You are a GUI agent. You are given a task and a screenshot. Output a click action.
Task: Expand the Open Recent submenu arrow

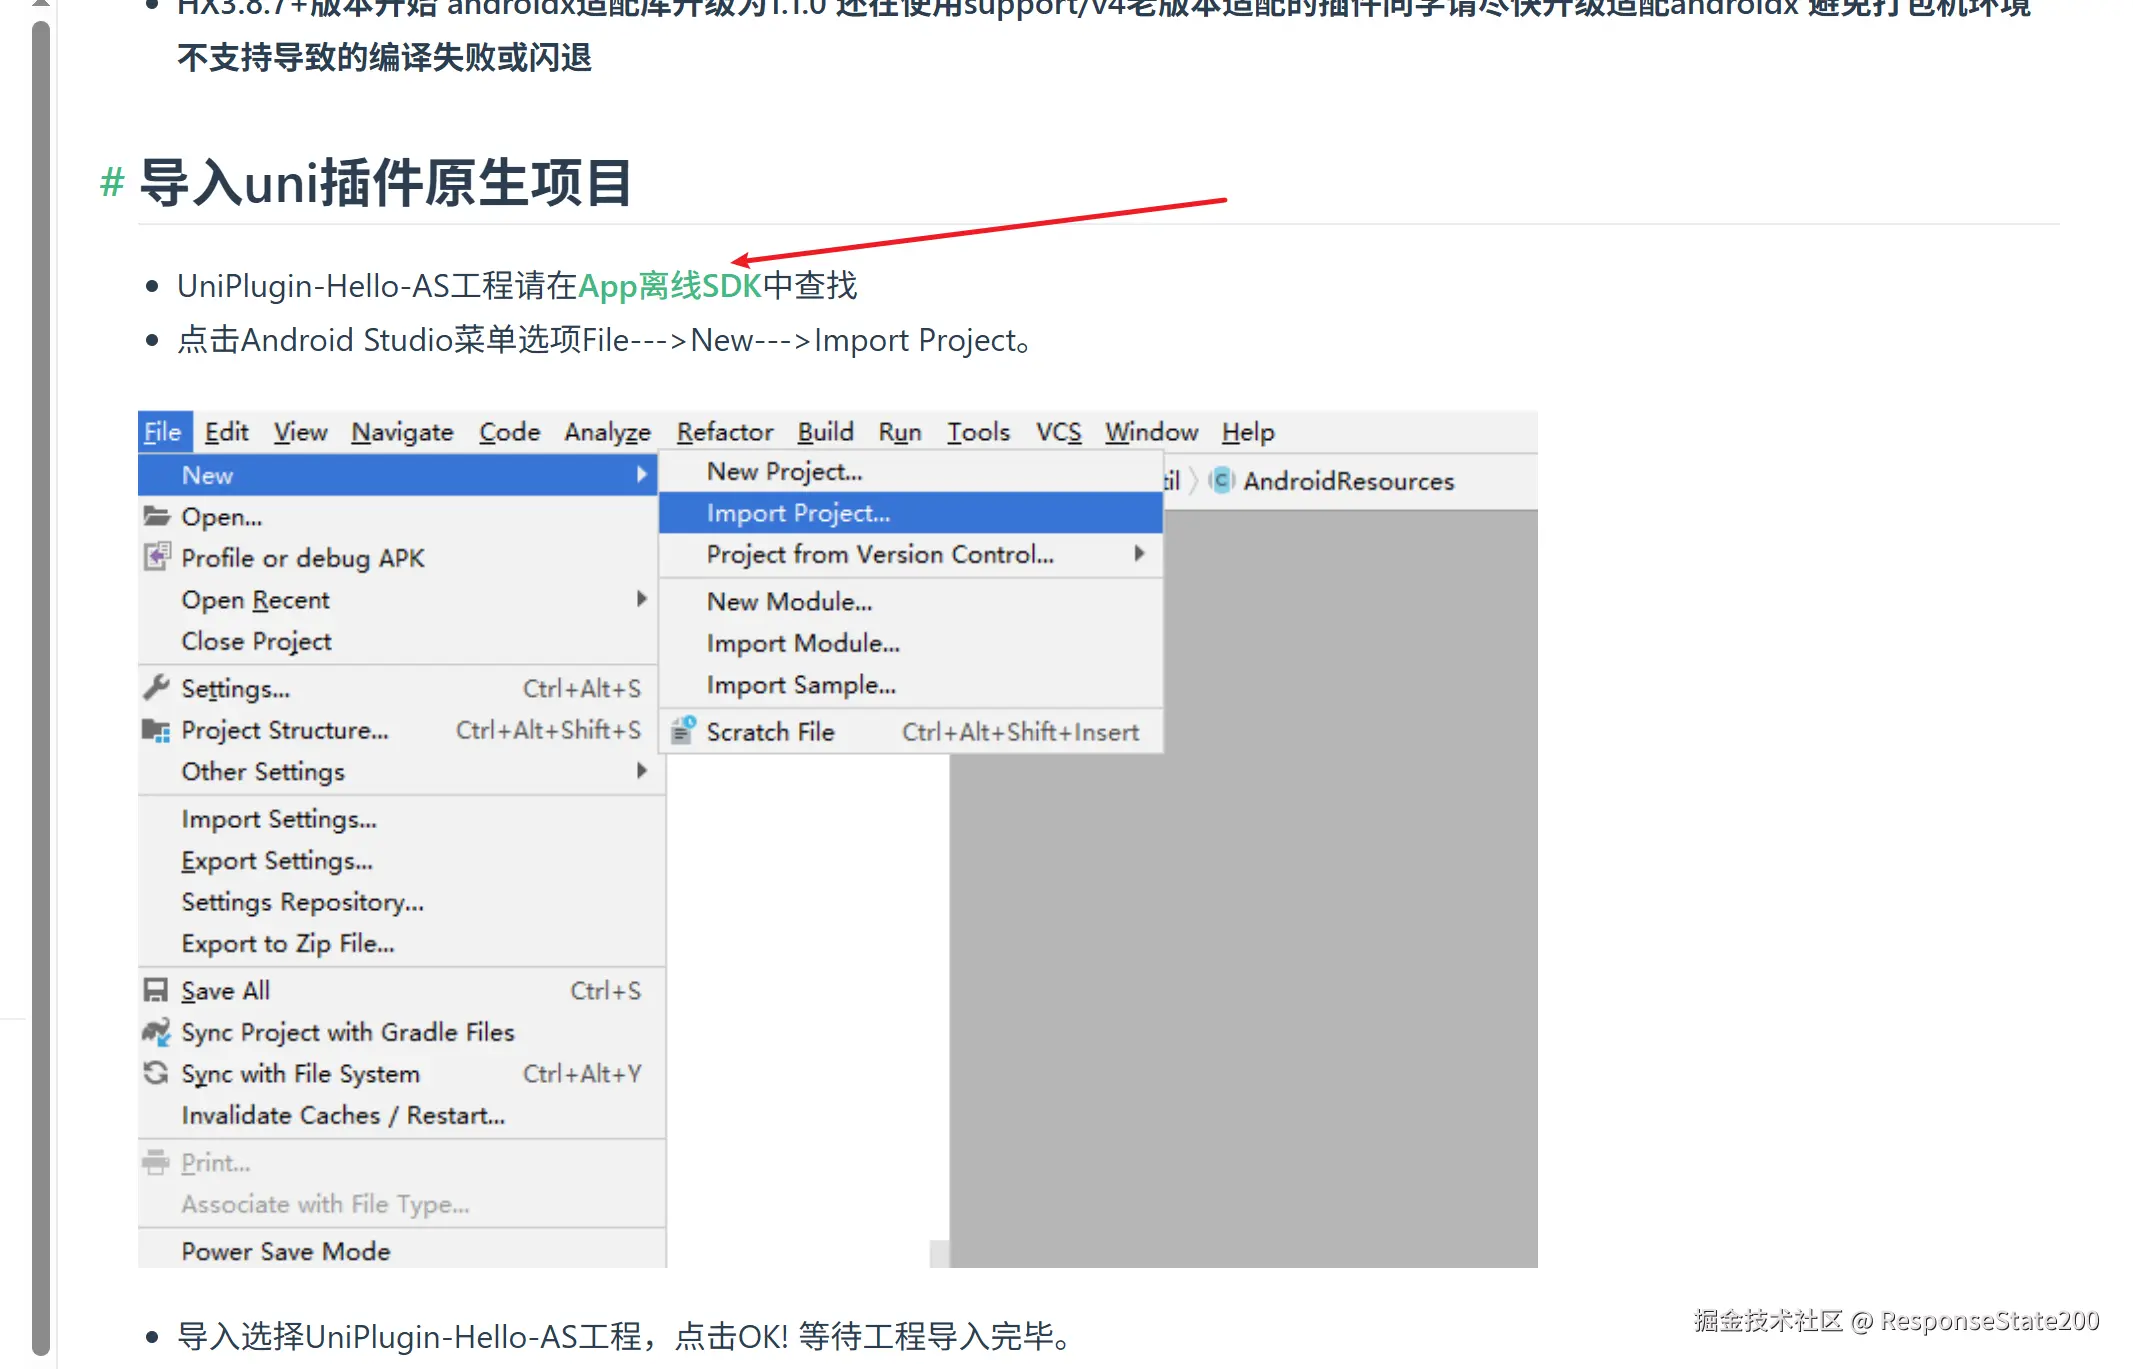pos(641,599)
